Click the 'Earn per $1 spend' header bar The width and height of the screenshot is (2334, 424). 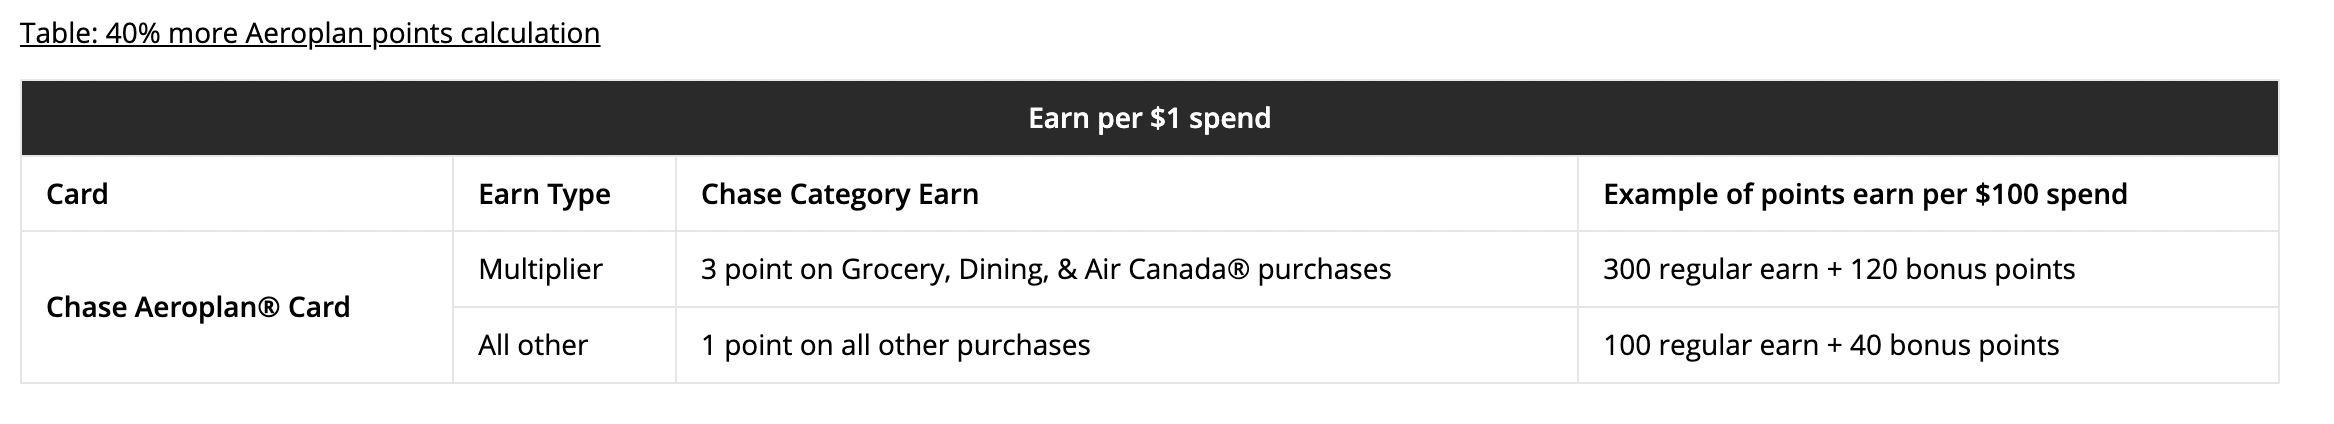[1150, 118]
